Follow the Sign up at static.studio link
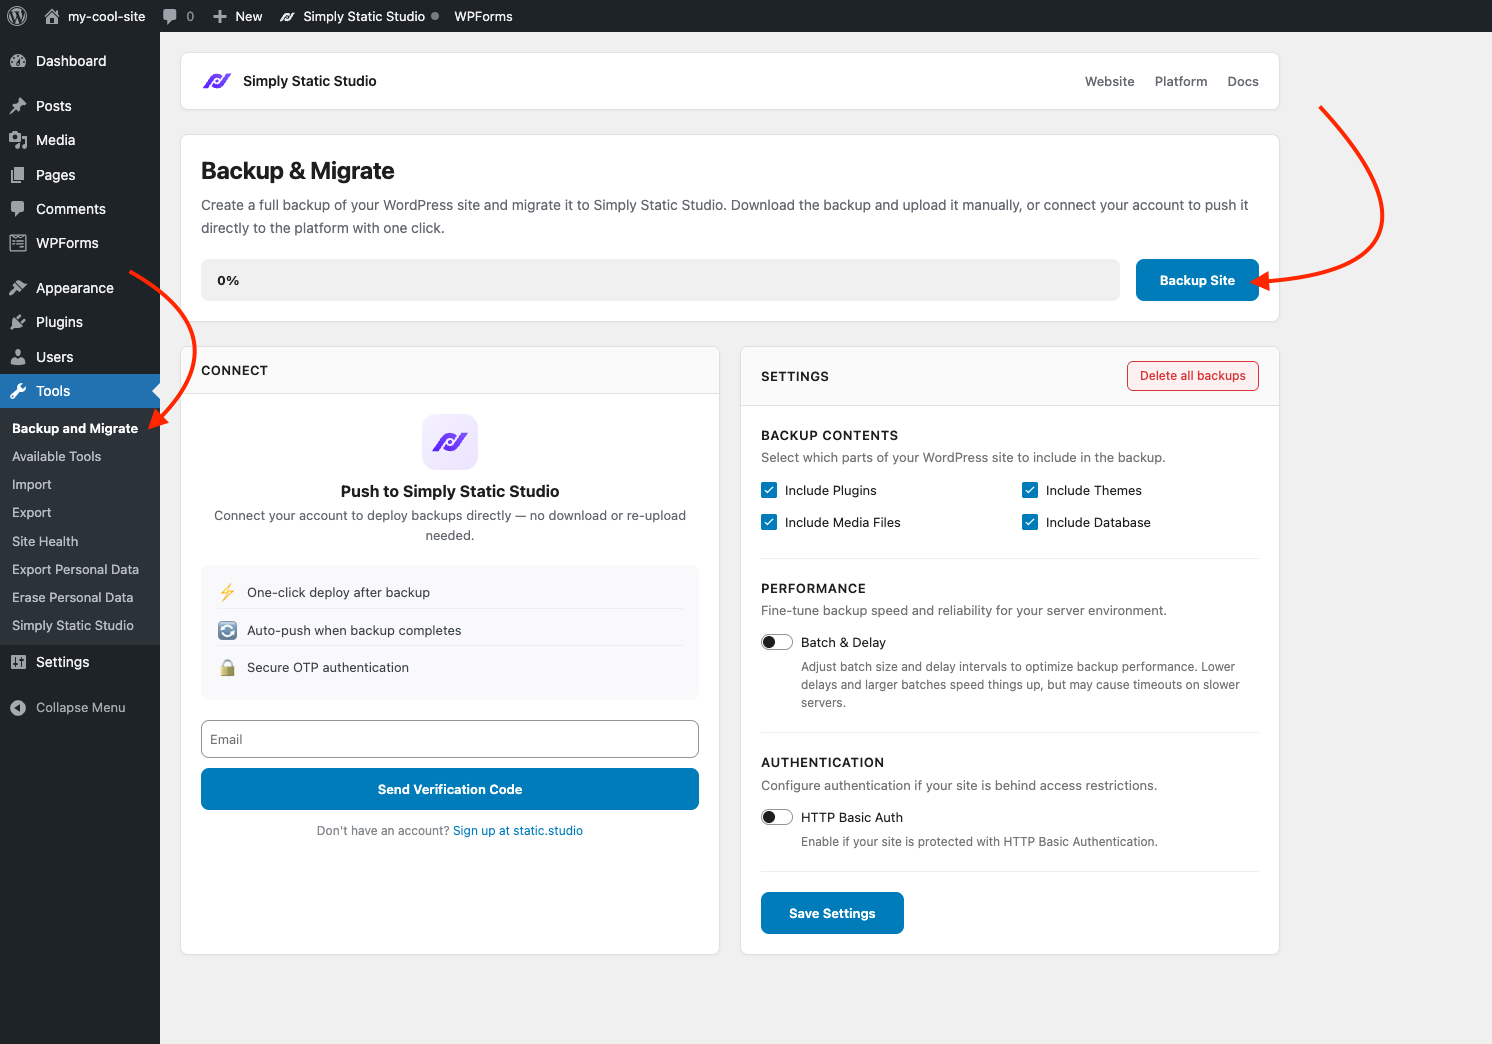The width and height of the screenshot is (1492, 1044). pos(518,831)
